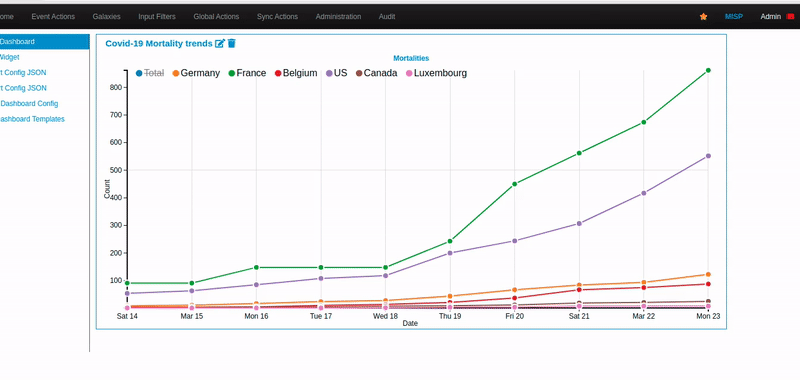Delete the Covid-19 Mortality trends widget

pos(232,43)
